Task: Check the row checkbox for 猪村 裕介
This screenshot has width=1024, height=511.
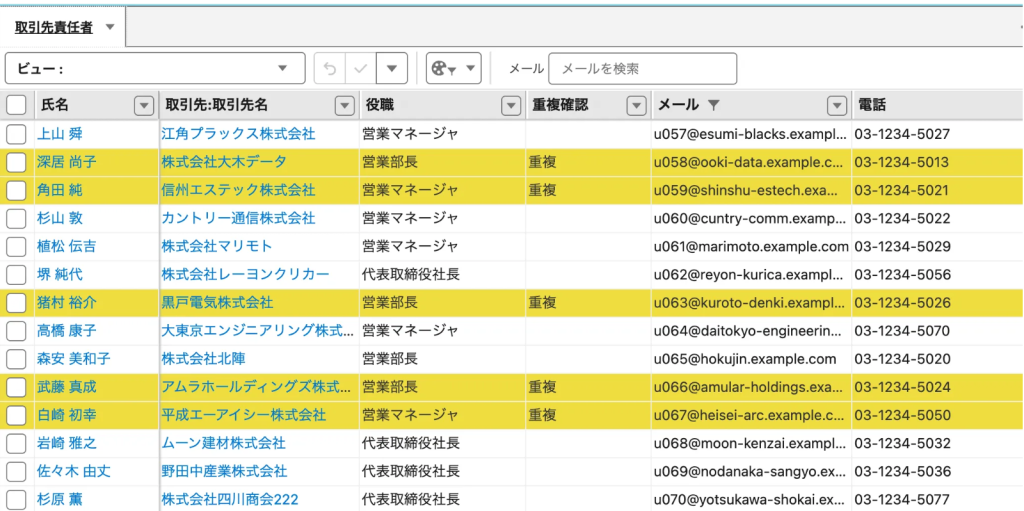Action: tap(16, 303)
